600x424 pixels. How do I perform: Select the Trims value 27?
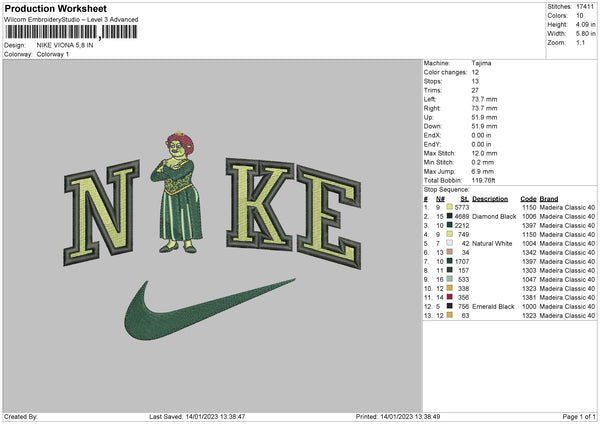pos(475,90)
